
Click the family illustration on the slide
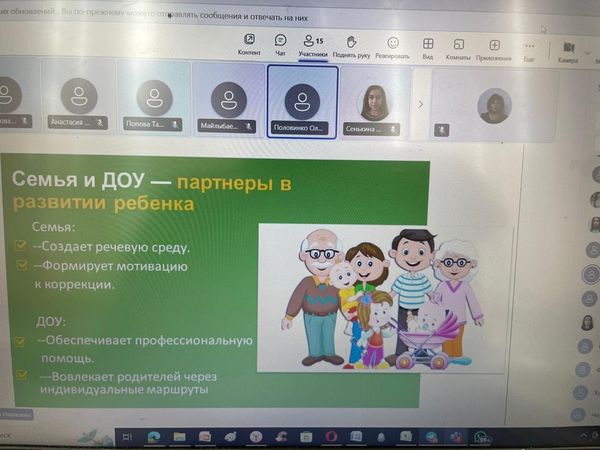[x=383, y=296]
